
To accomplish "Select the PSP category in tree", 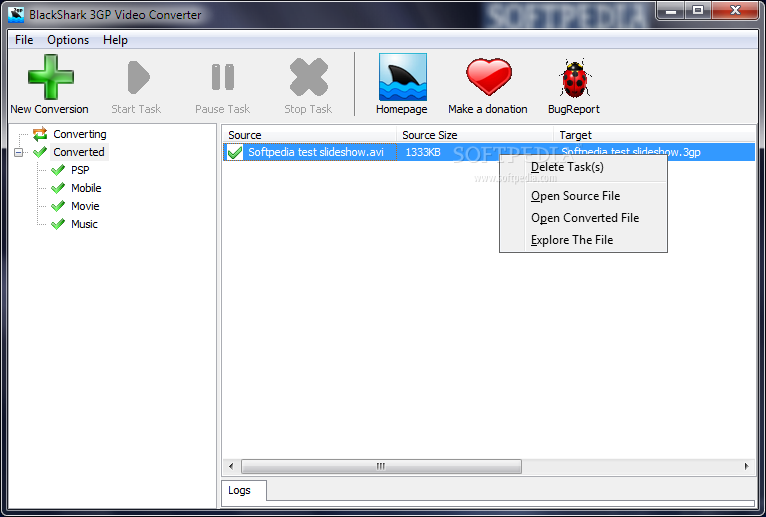I will coord(80,170).
